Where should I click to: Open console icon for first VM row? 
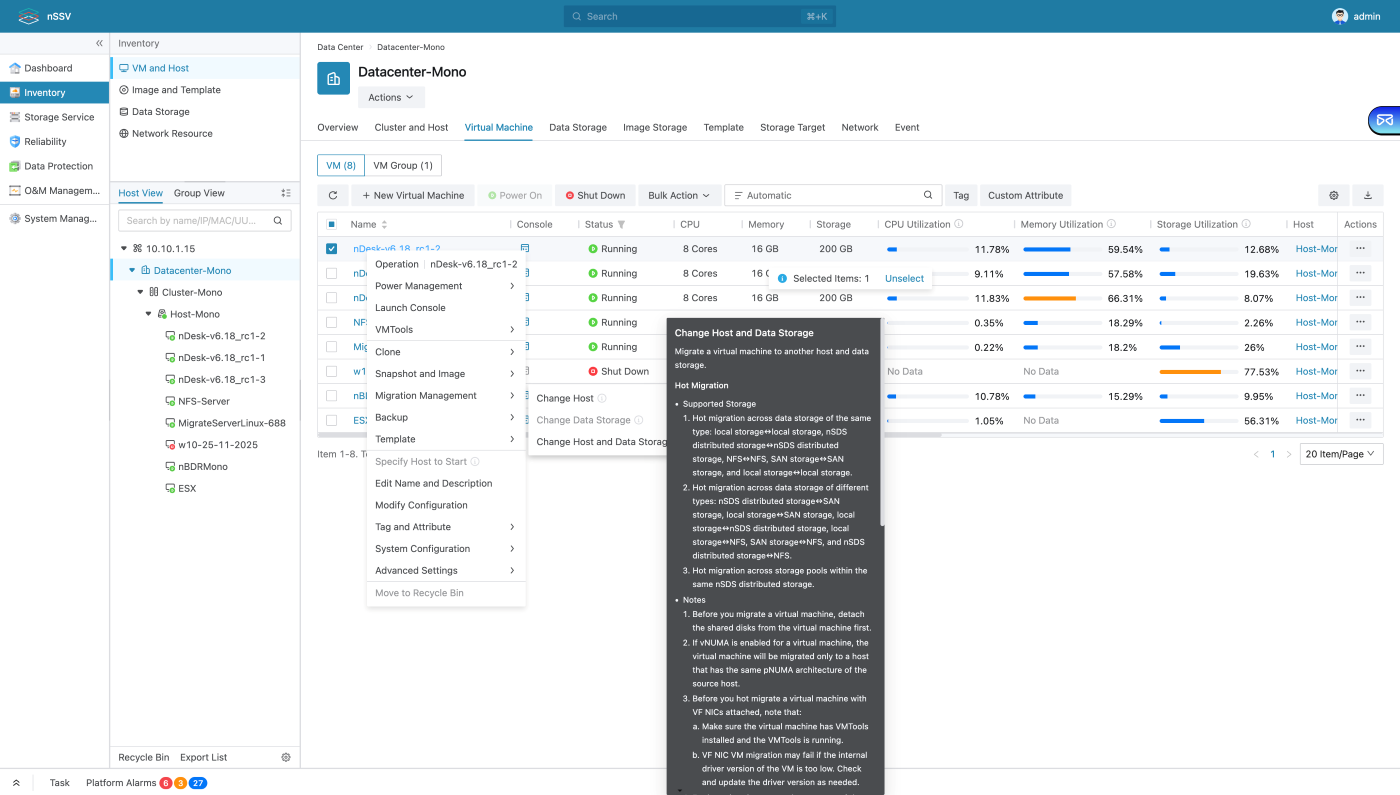coord(525,248)
